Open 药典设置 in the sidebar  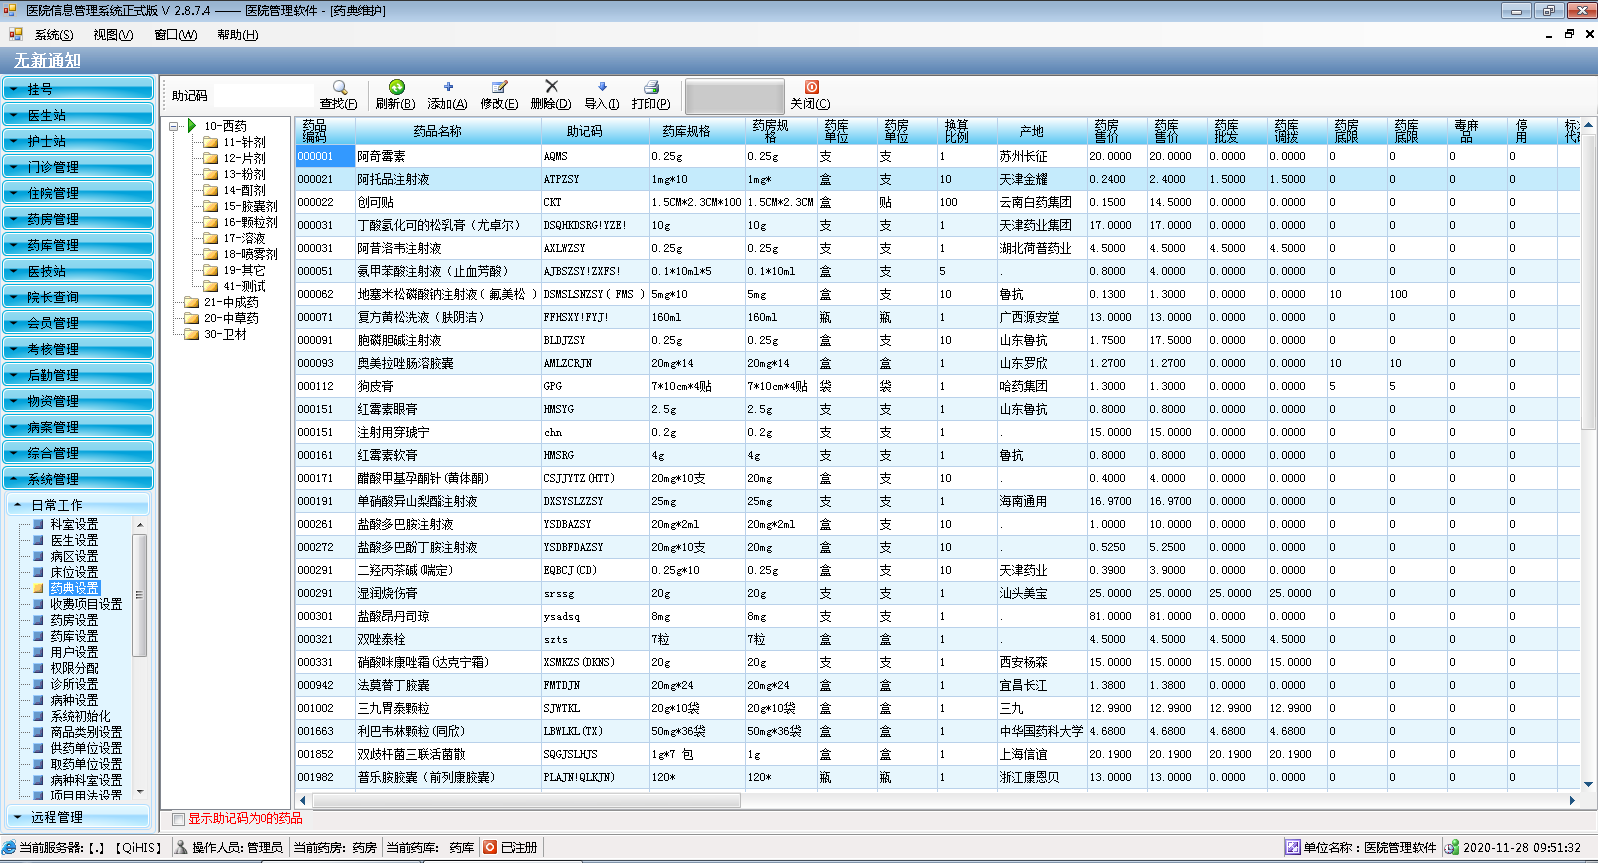[74, 588]
